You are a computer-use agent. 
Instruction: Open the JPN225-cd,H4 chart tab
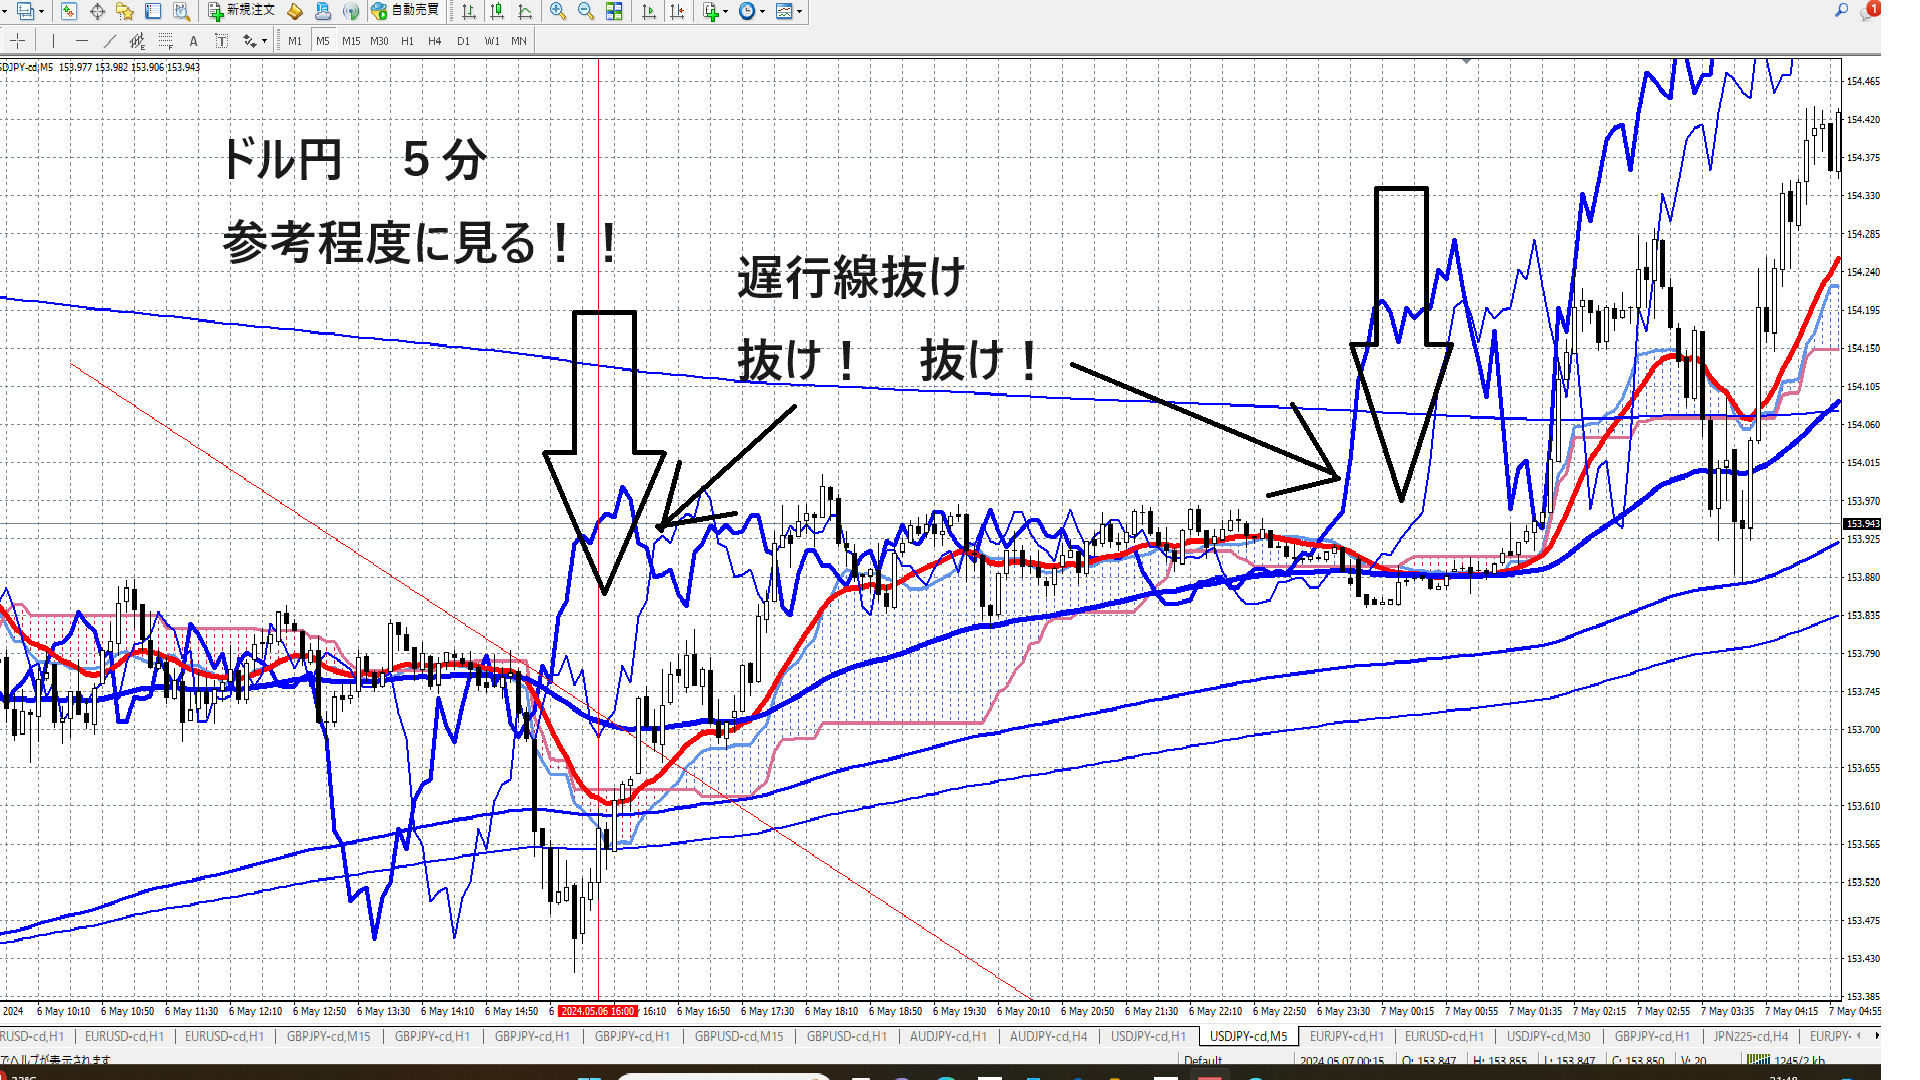point(1750,1036)
